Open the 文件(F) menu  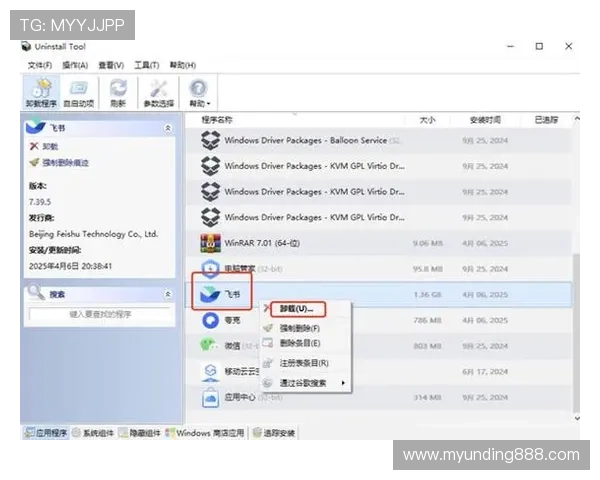(40, 65)
